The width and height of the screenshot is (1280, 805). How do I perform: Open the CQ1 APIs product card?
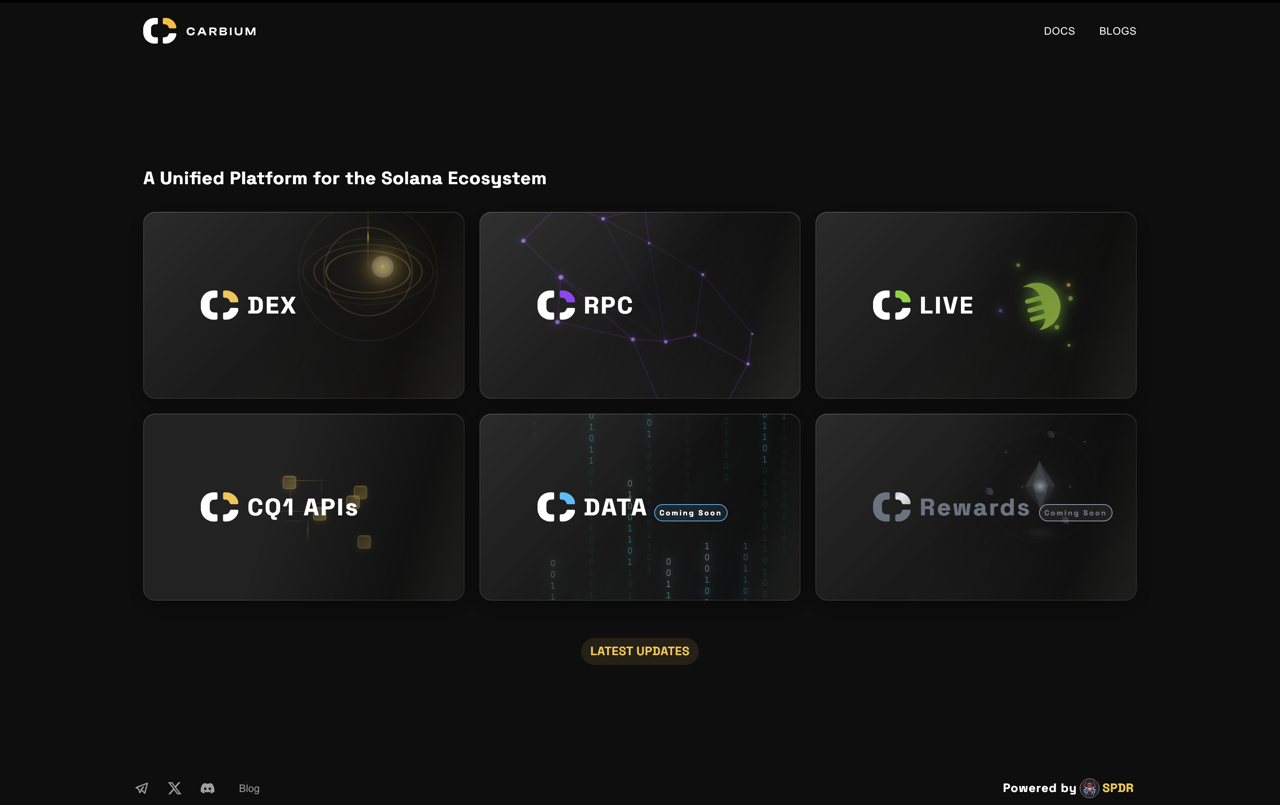(304, 507)
